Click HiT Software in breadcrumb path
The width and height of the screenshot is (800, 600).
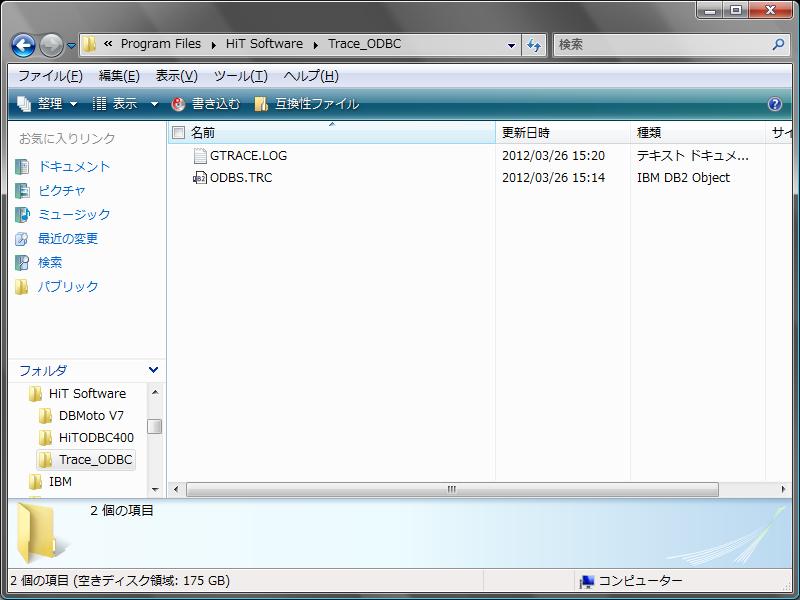click(x=264, y=44)
